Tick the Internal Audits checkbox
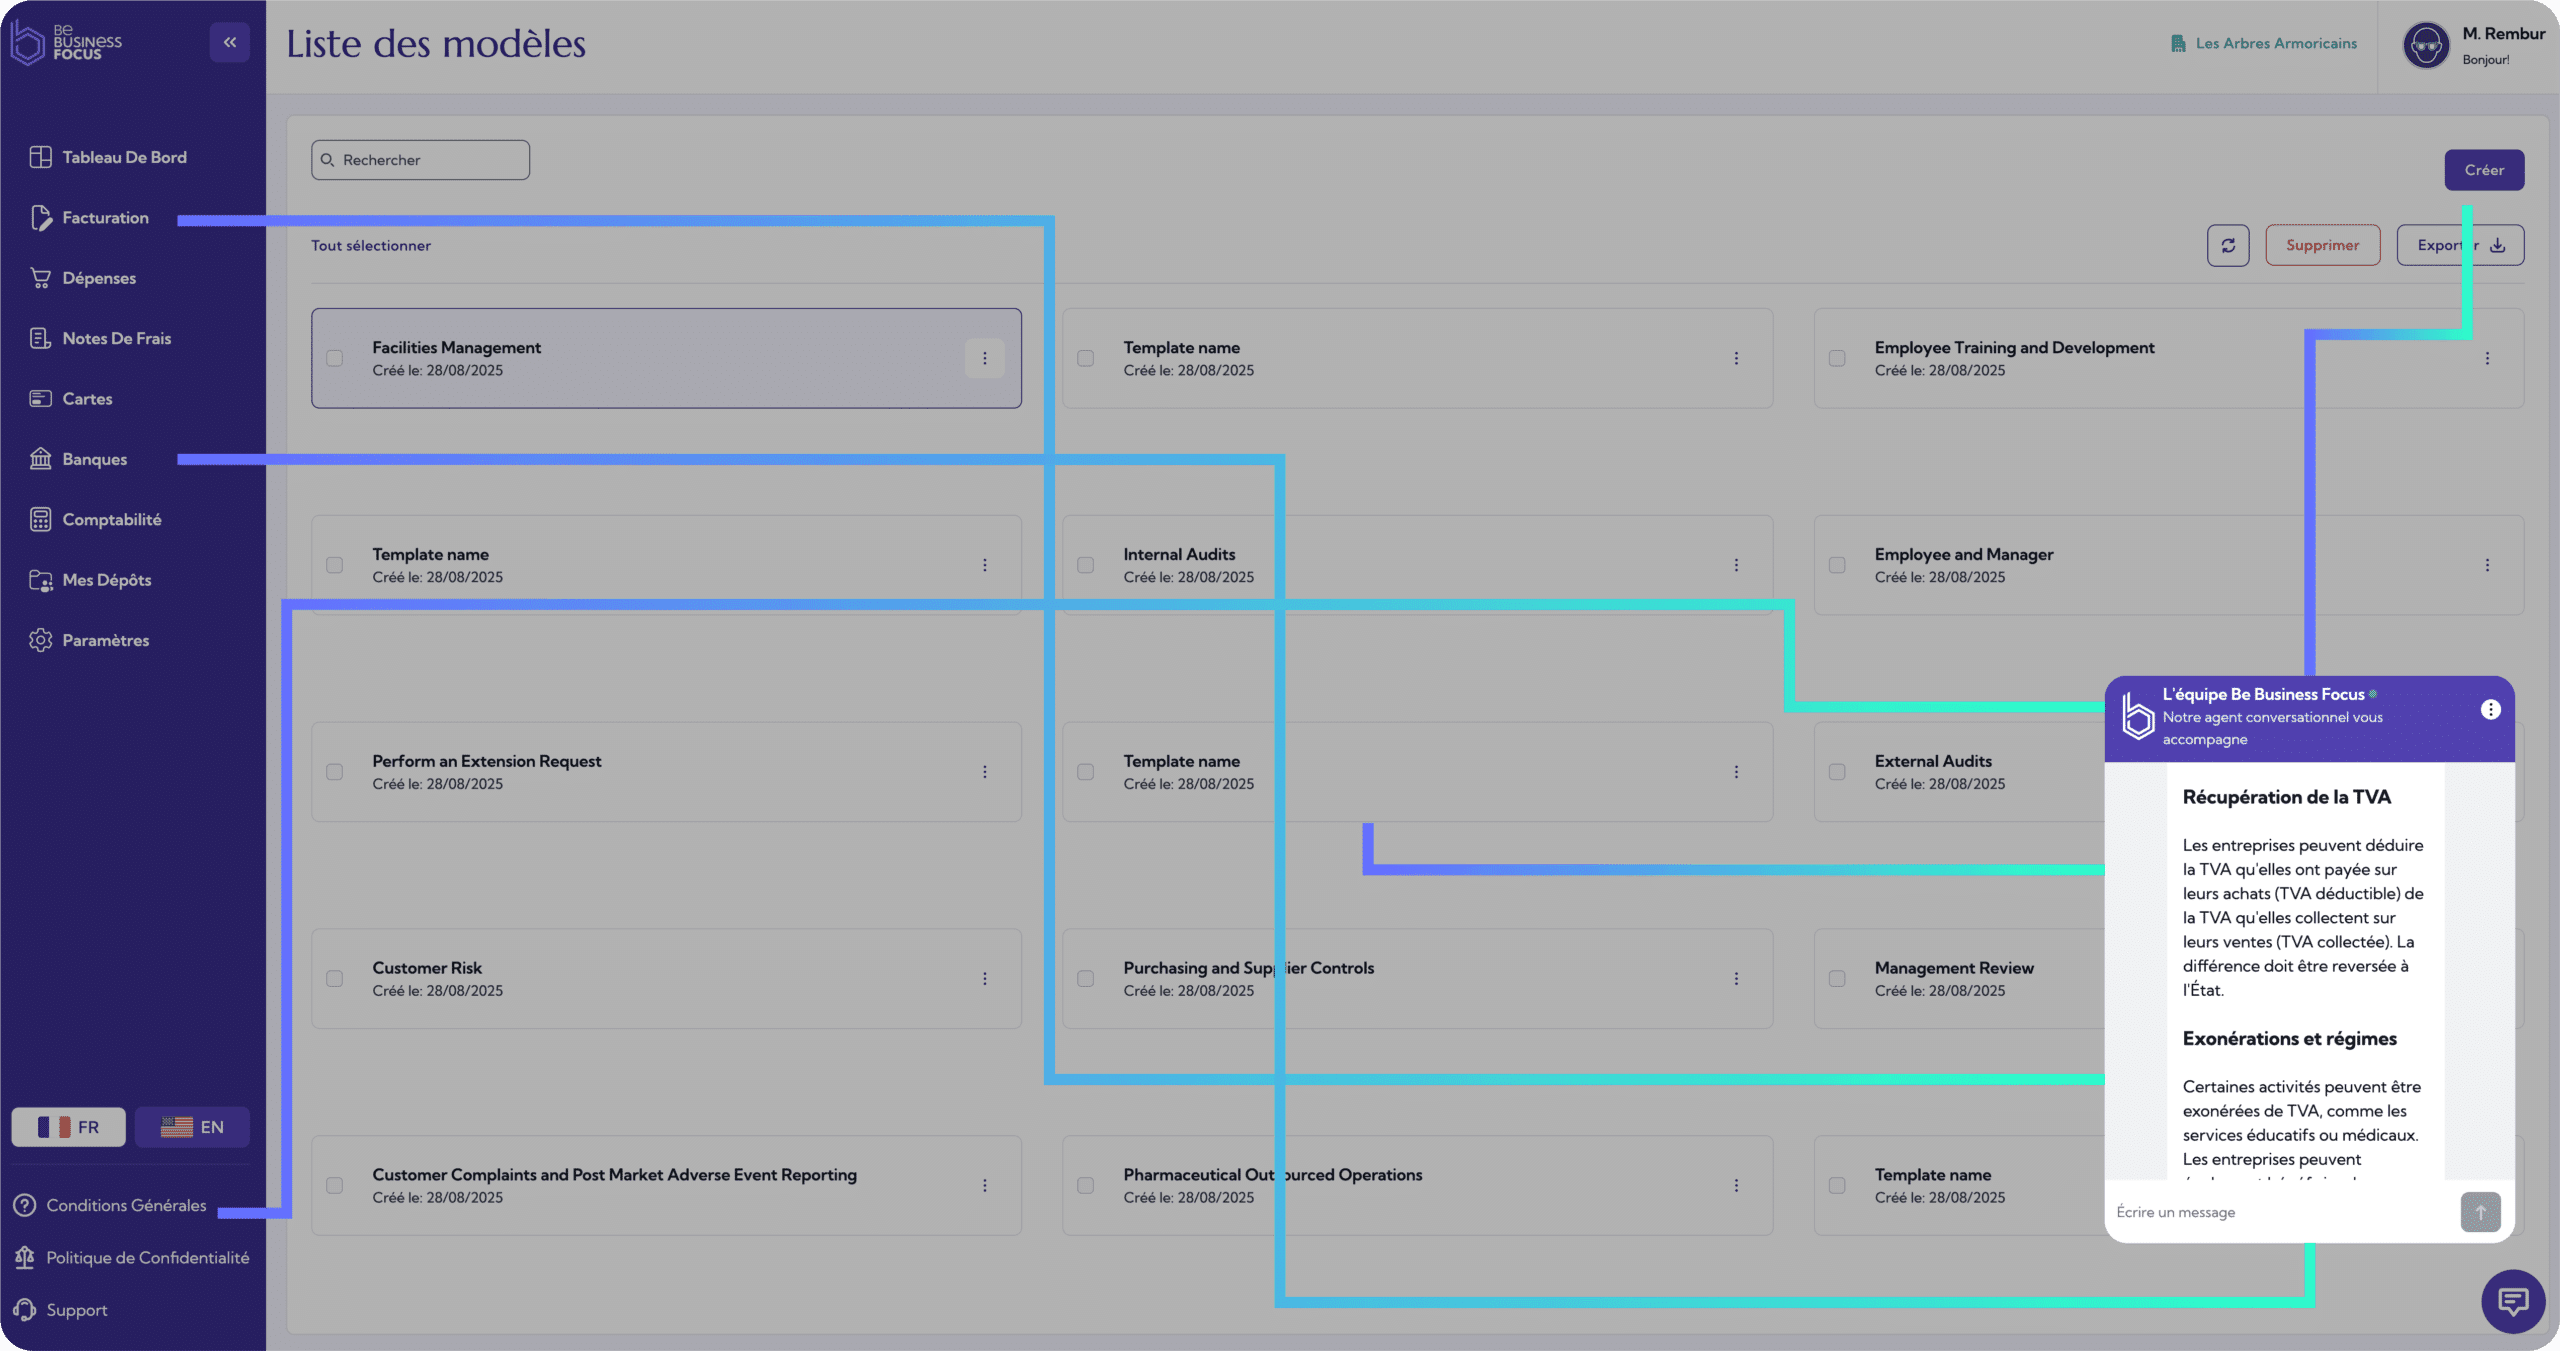Screen dimensions: 2560x1351 click(x=1085, y=565)
